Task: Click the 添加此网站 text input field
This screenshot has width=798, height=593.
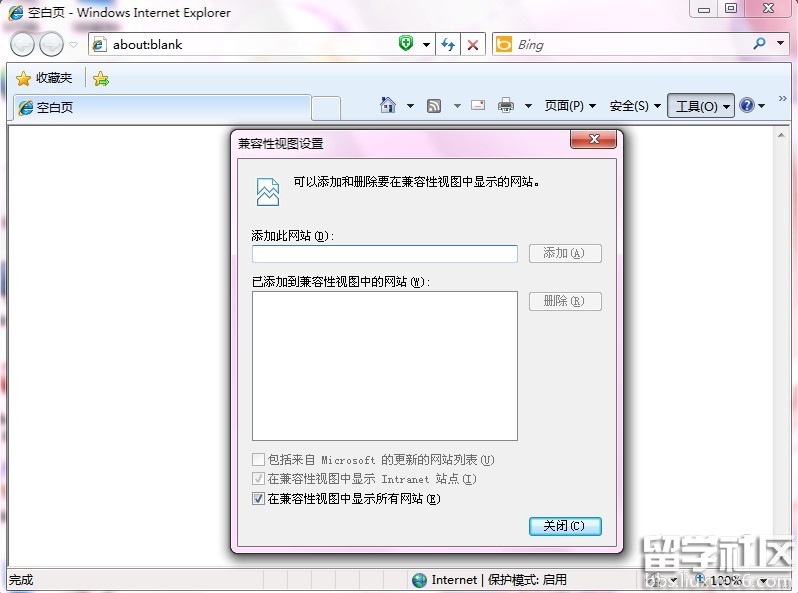Action: [384, 254]
